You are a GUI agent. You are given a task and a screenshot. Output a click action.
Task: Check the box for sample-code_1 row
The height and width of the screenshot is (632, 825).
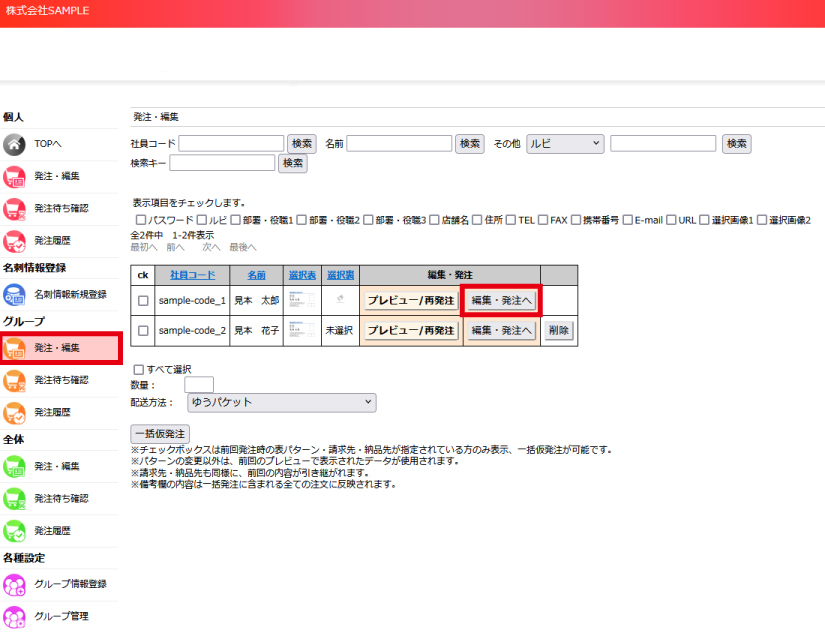click(143, 300)
